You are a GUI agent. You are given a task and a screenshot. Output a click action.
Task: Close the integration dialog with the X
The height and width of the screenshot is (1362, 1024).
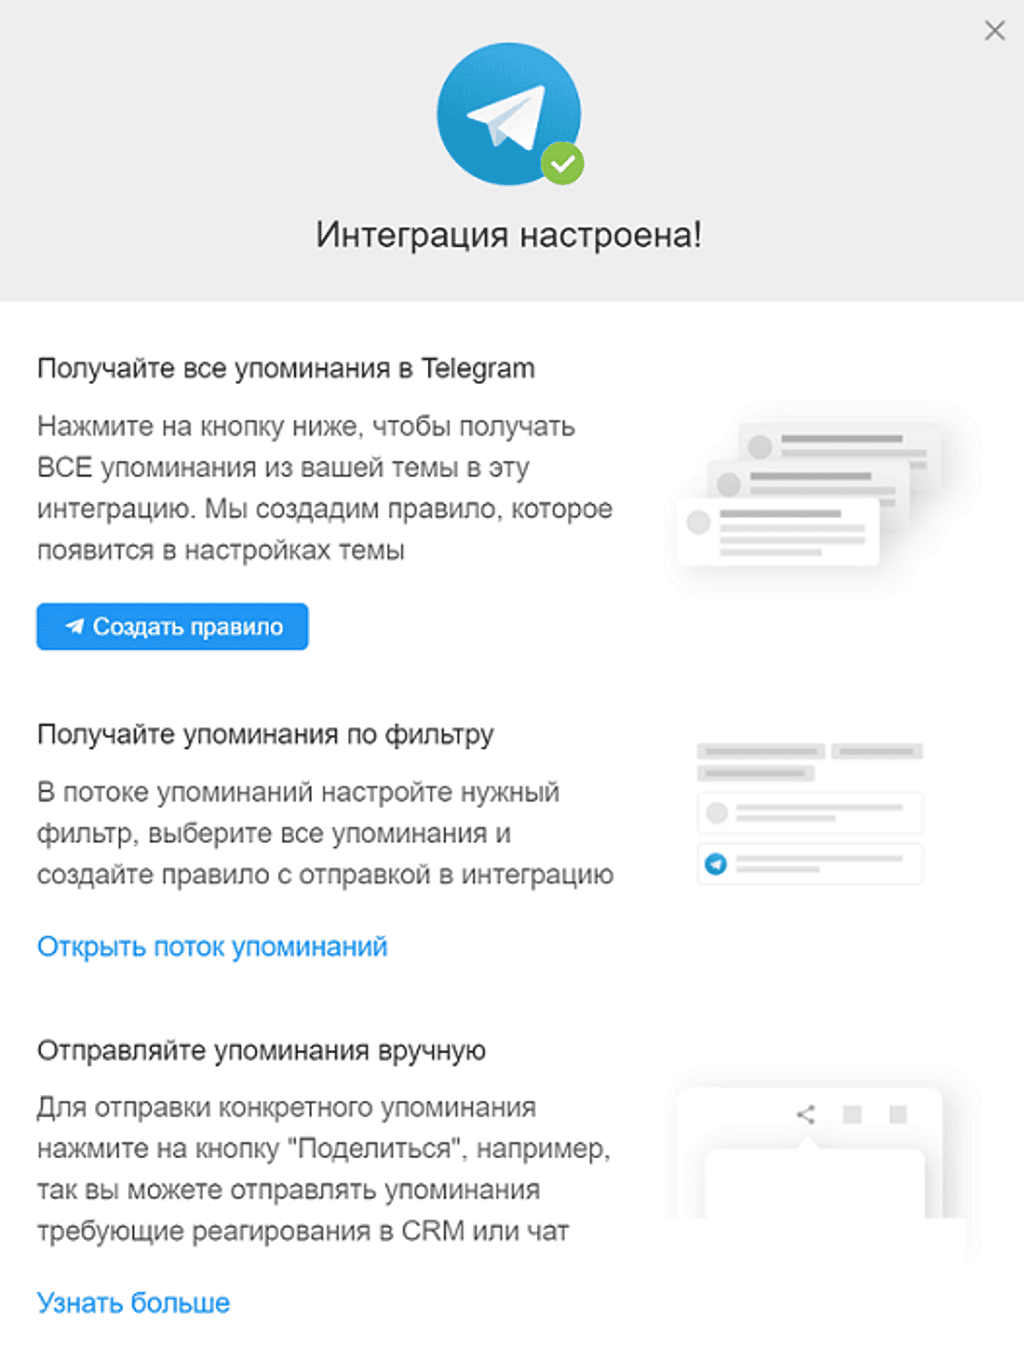tap(994, 30)
